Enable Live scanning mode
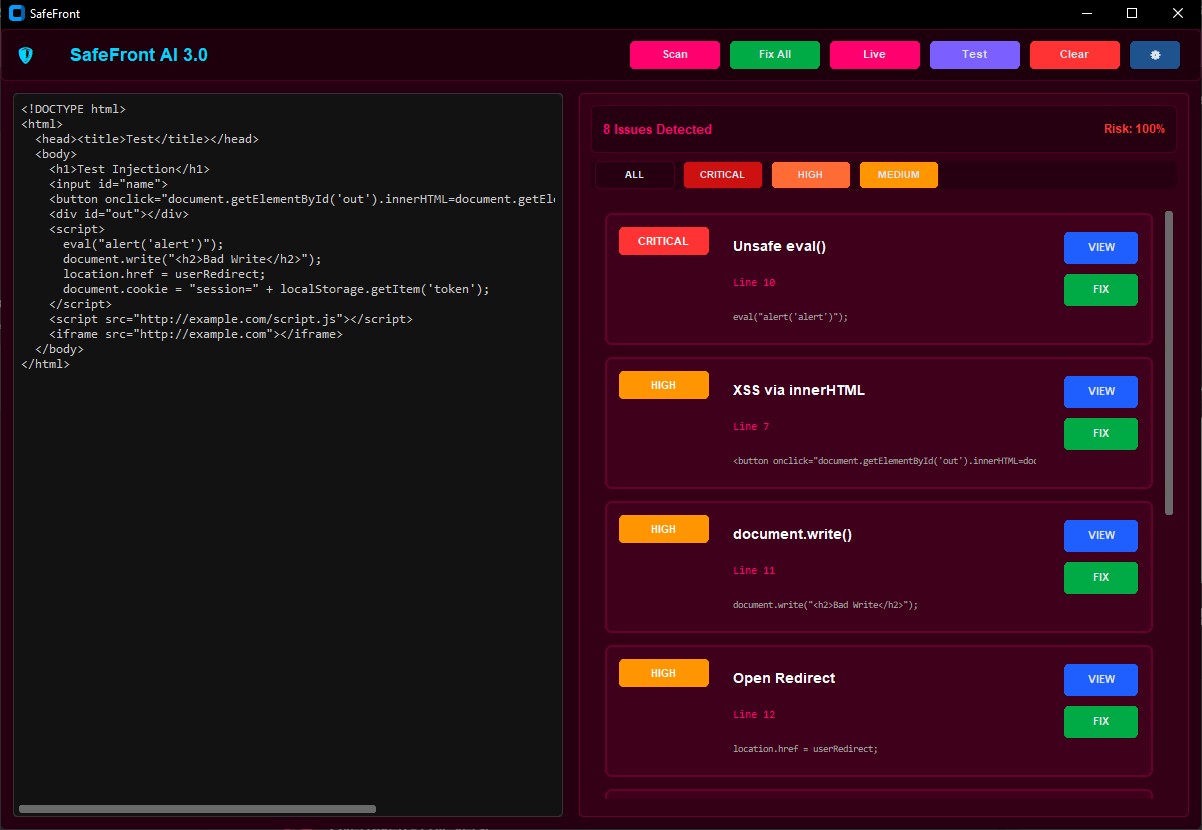 [874, 55]
